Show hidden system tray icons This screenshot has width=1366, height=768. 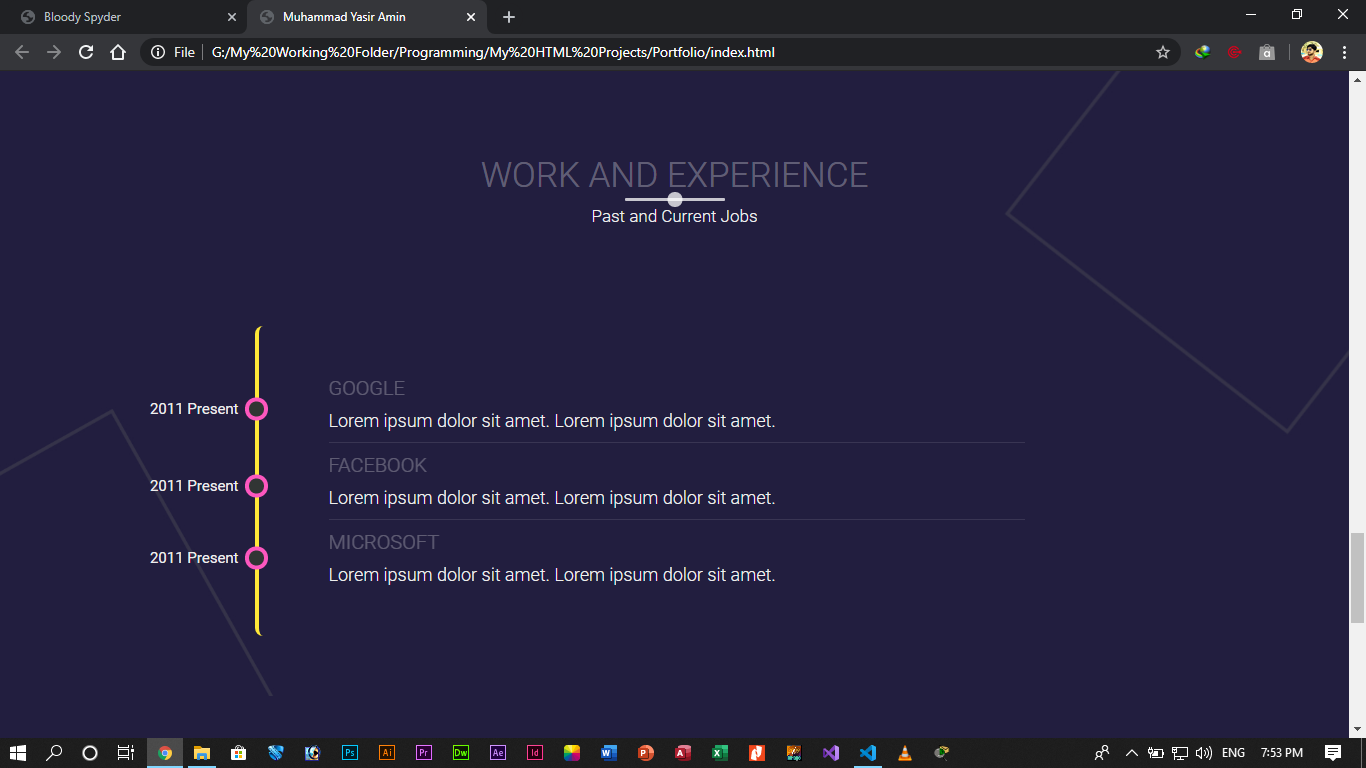[x=1131, y=753]
